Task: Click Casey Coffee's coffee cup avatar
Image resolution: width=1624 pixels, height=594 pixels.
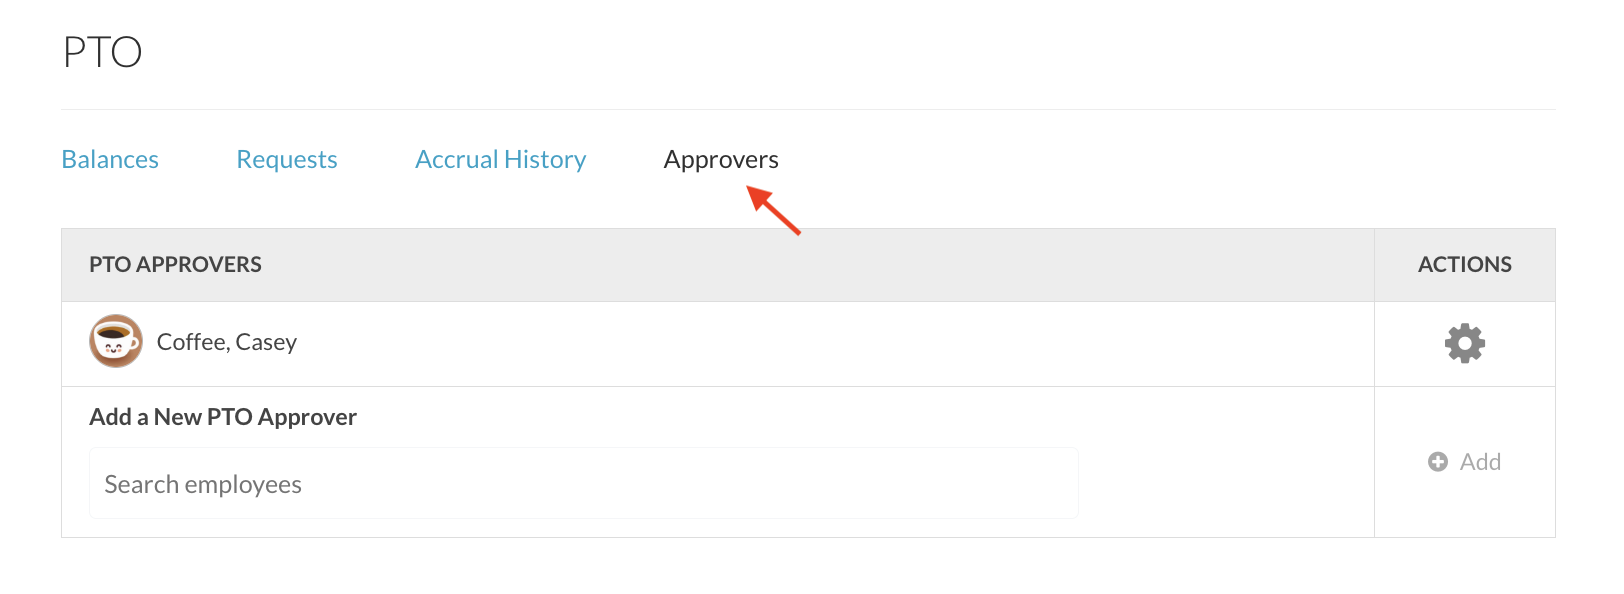Action: [x=116, y=342]
